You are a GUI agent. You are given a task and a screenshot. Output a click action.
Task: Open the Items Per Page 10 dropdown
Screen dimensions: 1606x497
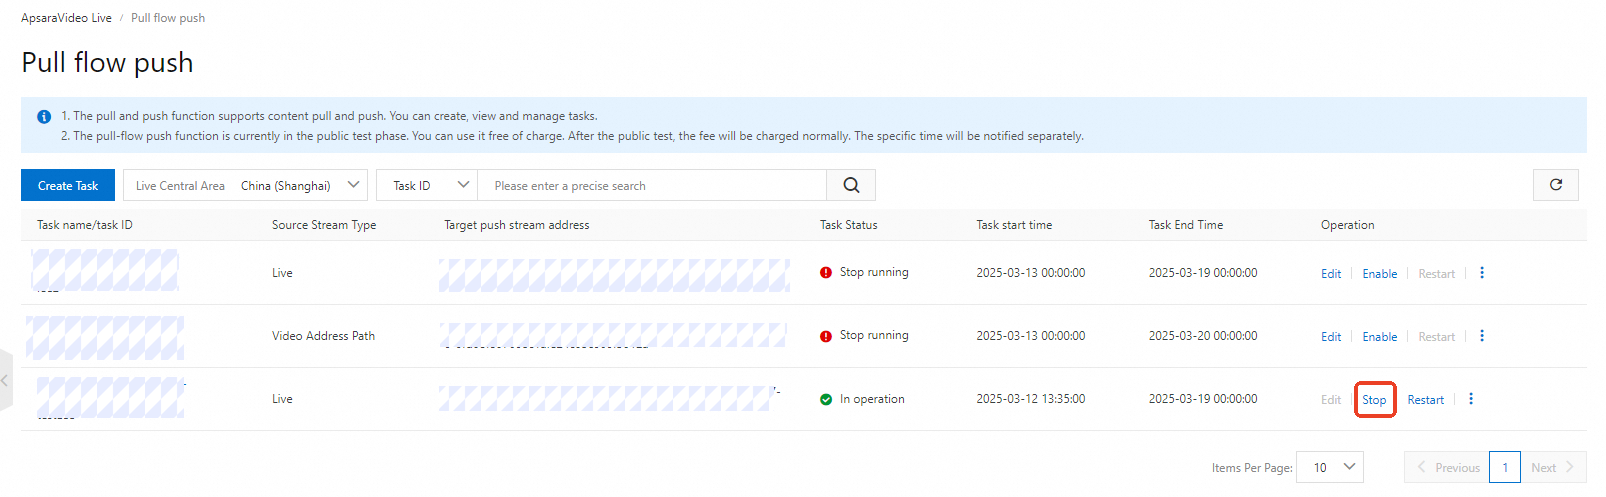(x=1330, y=467)
